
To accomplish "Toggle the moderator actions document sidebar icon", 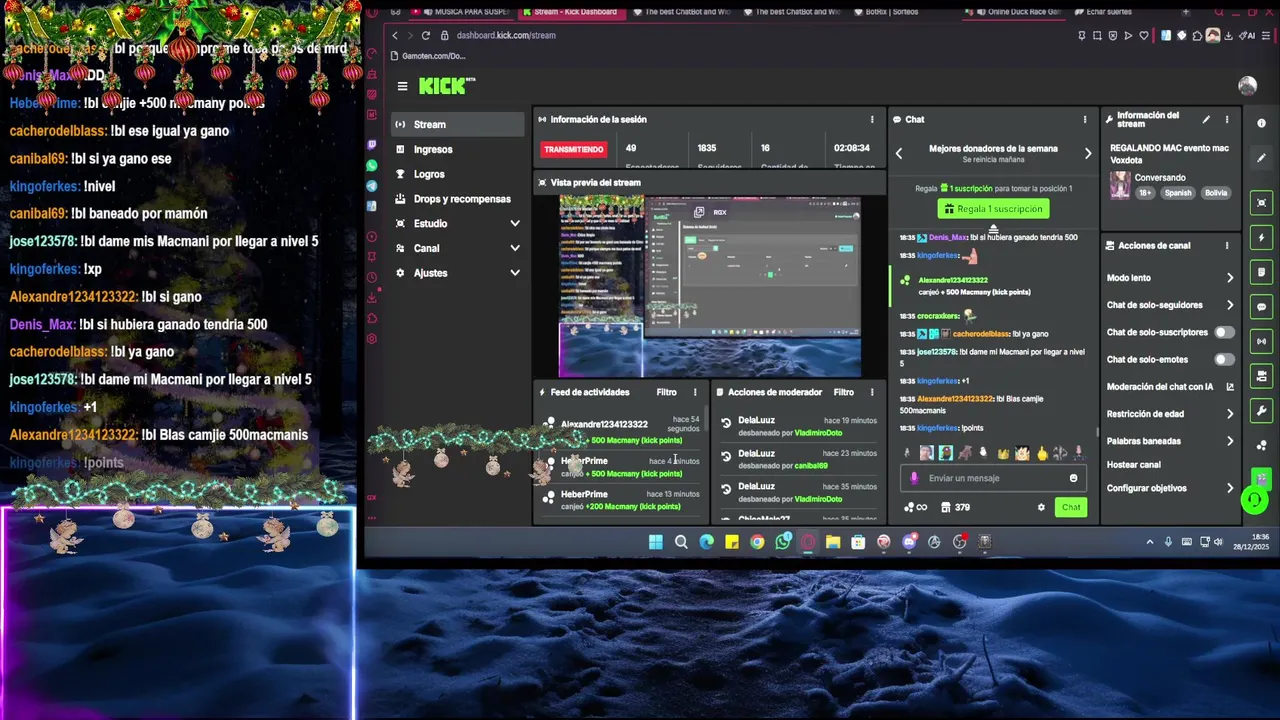I will [x=1261, y=272].
